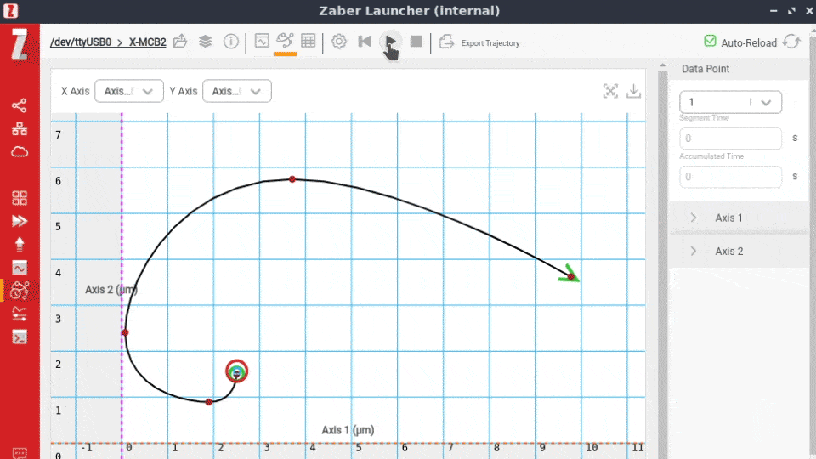
Task: Open the layers stack icon
Action: pos(205,42)
